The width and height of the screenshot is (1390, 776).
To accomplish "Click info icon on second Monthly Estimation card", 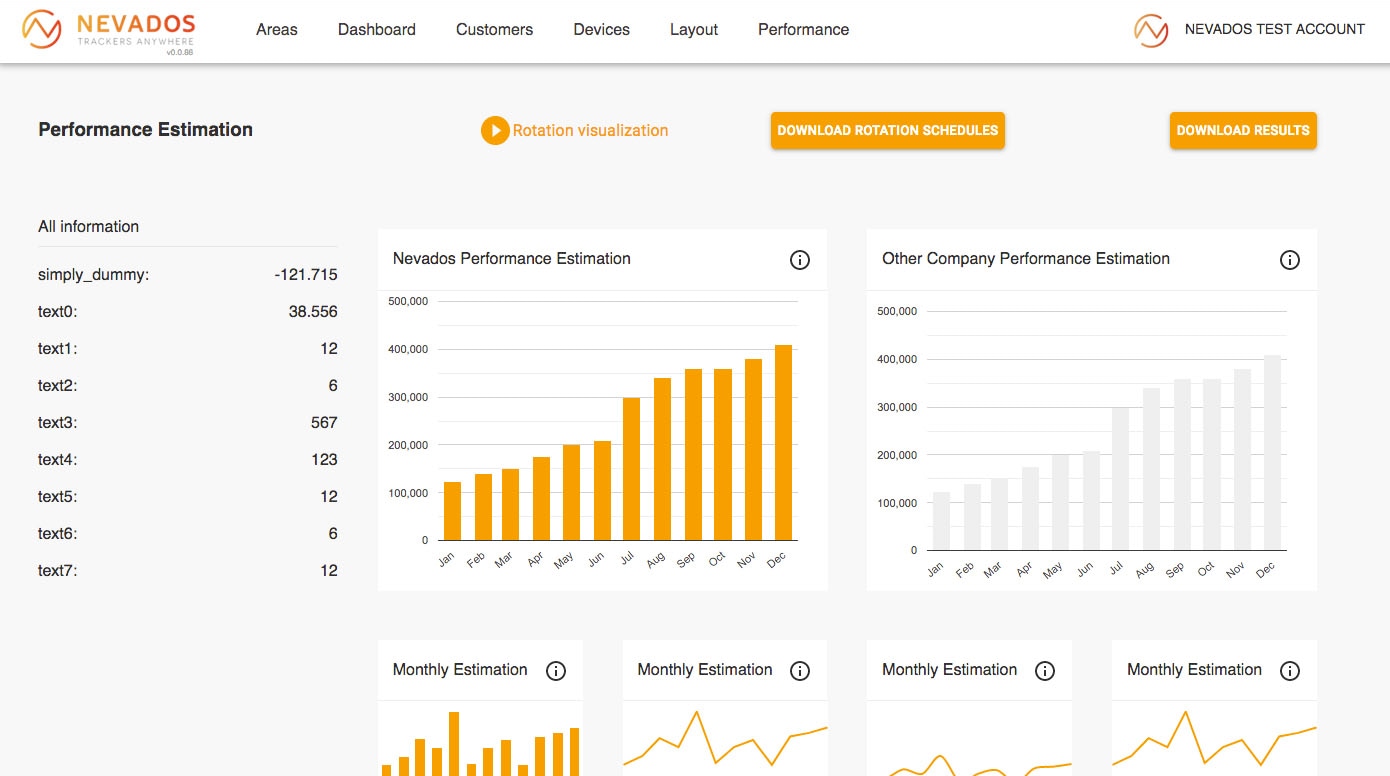I will coord(800,671).
